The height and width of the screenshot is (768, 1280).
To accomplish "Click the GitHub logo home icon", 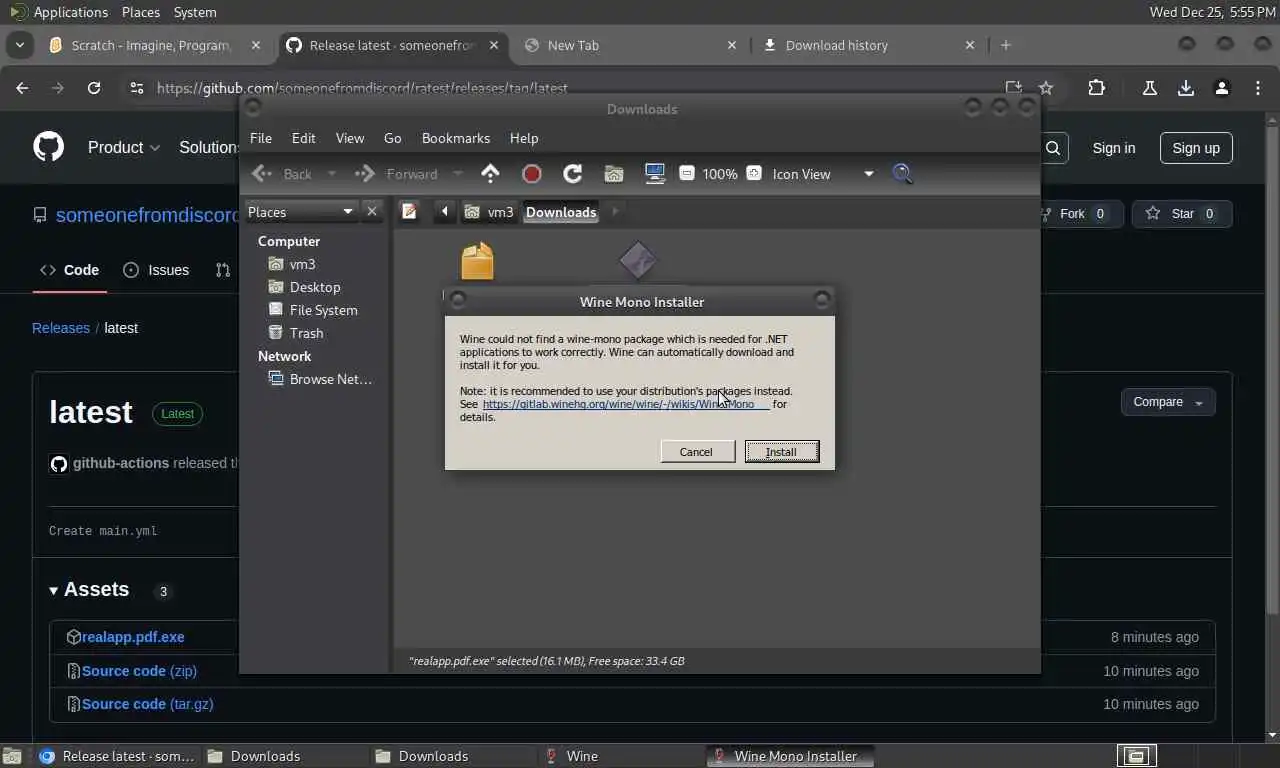I will pyautogui.click(x=48, y=147).
